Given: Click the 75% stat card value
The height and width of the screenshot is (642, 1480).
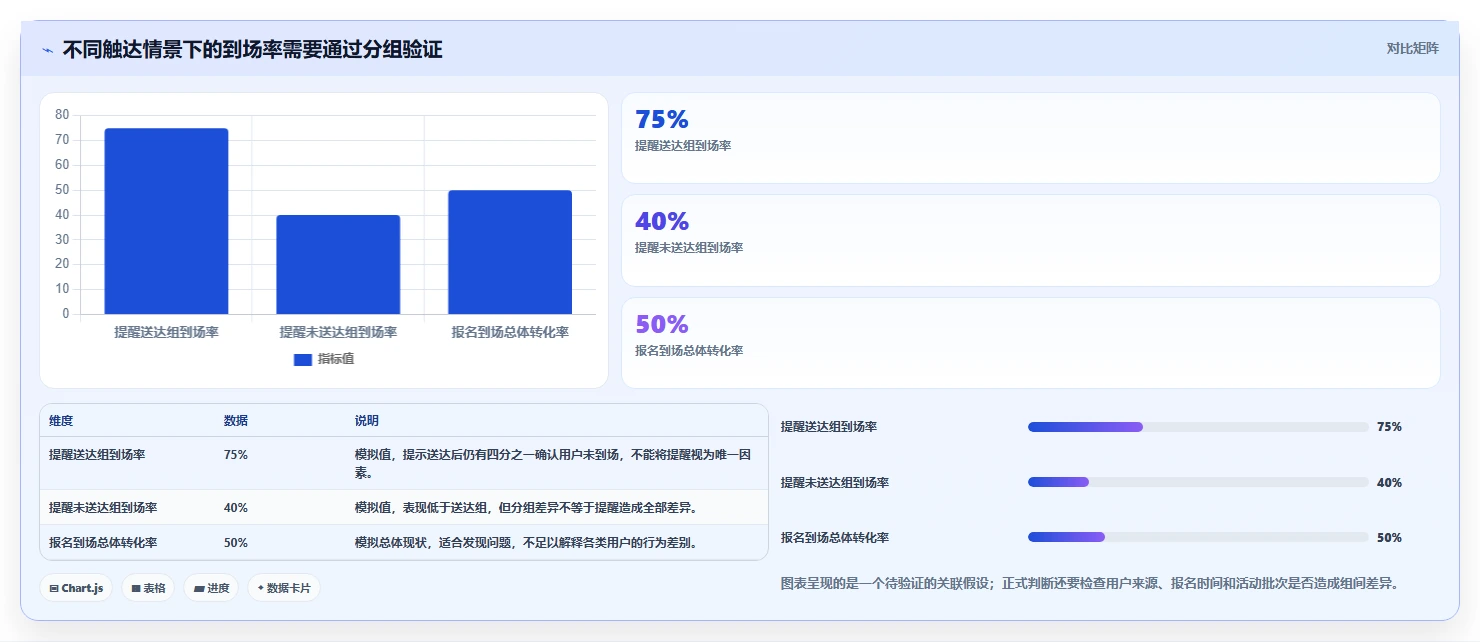Looking at the screenshot, I should [662, 119].
